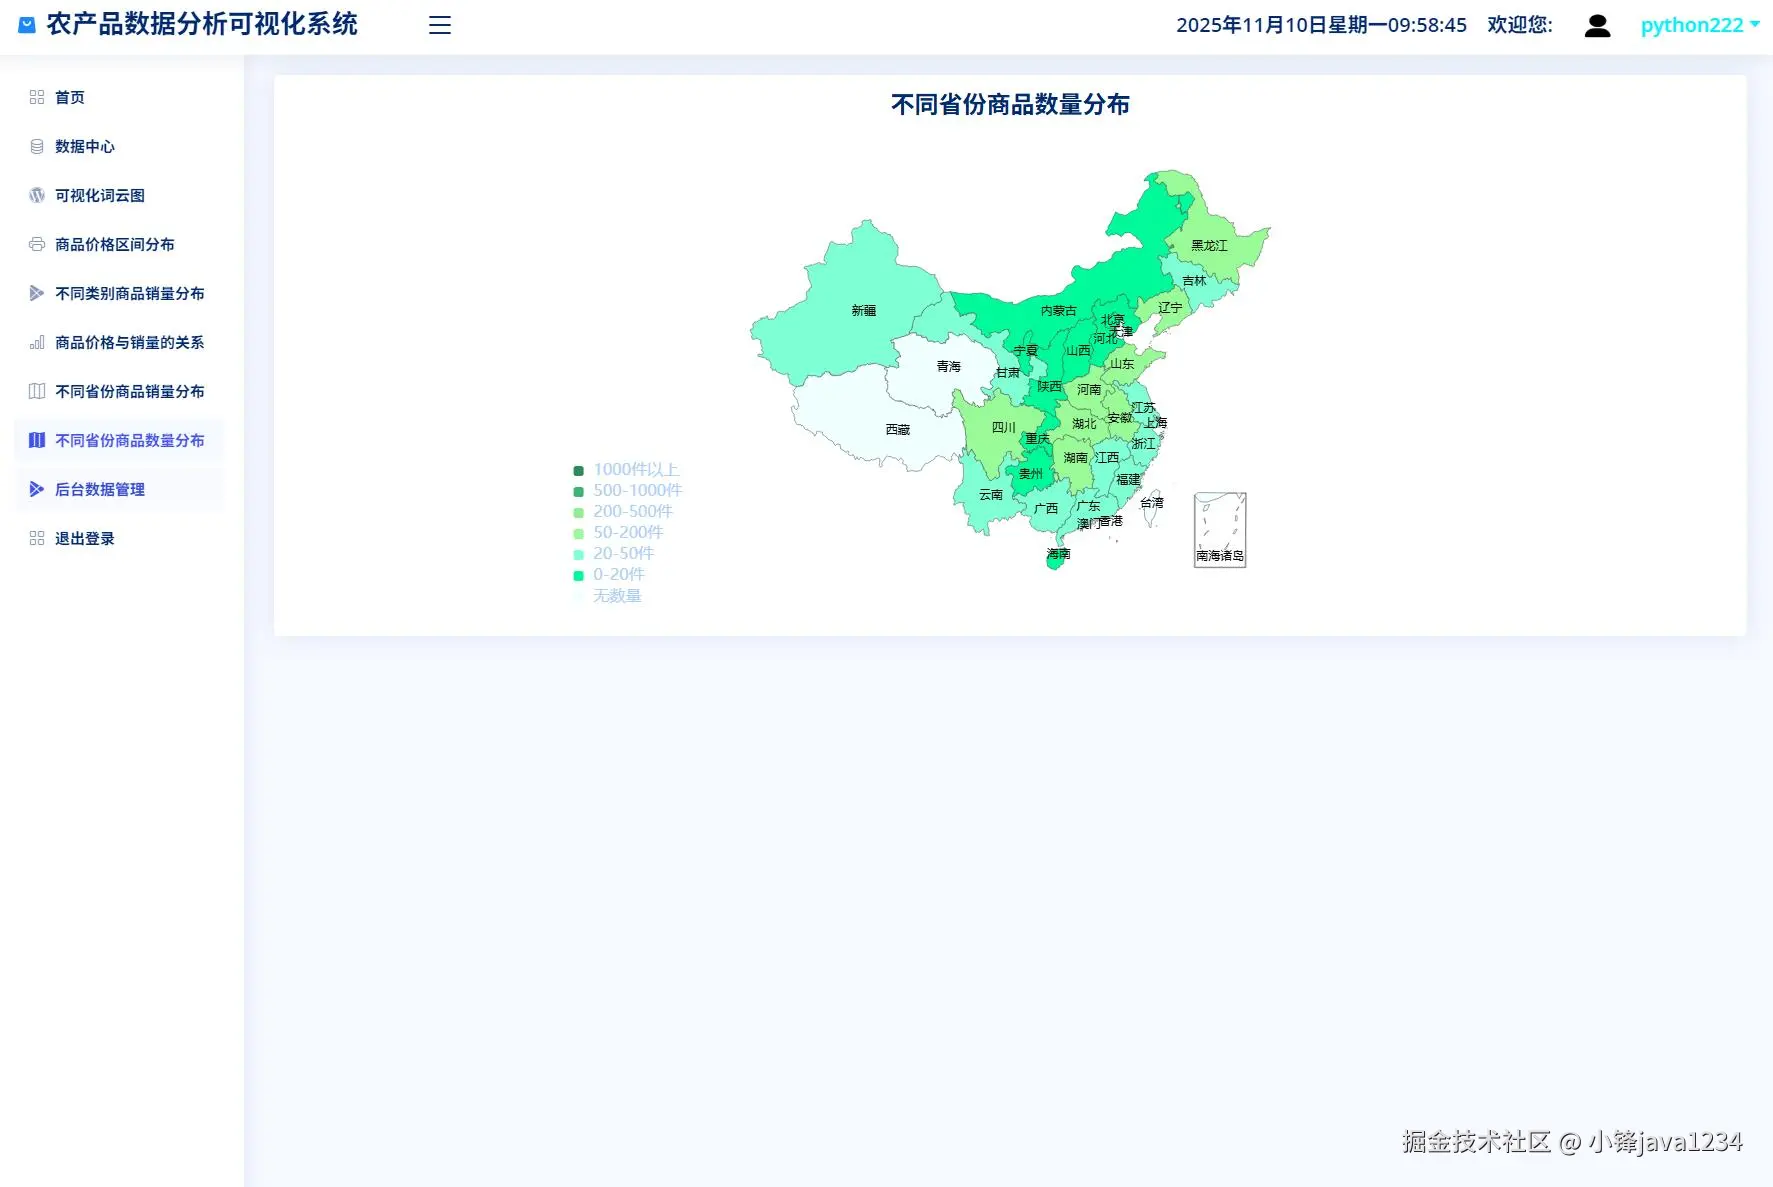Click the 数据中心 database icon
Viewport: 1773px width, 1187px height.
click(37, 146)
